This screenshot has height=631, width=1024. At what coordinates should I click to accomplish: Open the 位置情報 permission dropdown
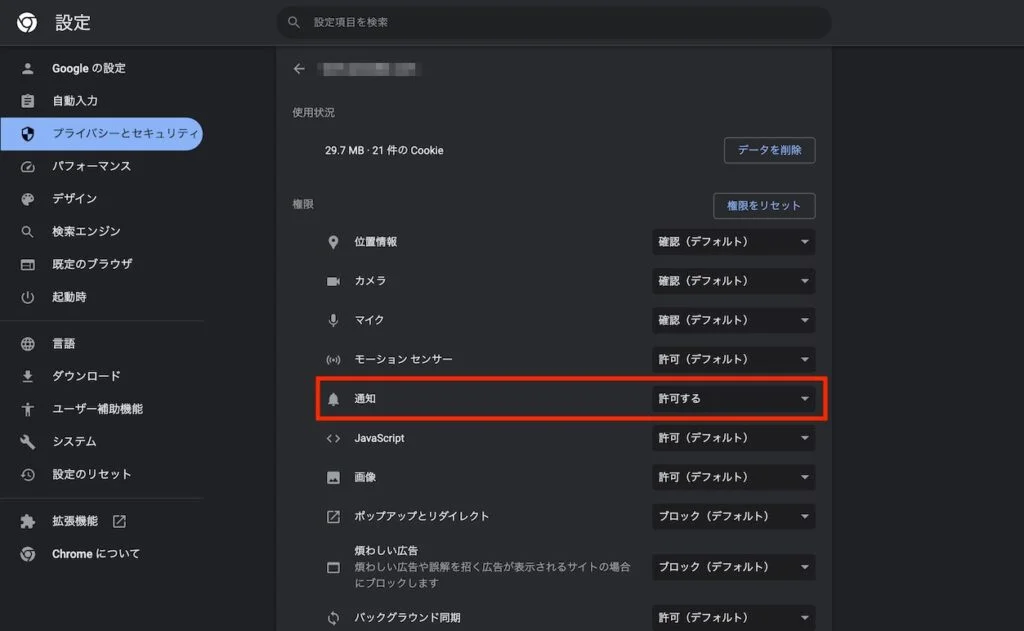point(733,242)
